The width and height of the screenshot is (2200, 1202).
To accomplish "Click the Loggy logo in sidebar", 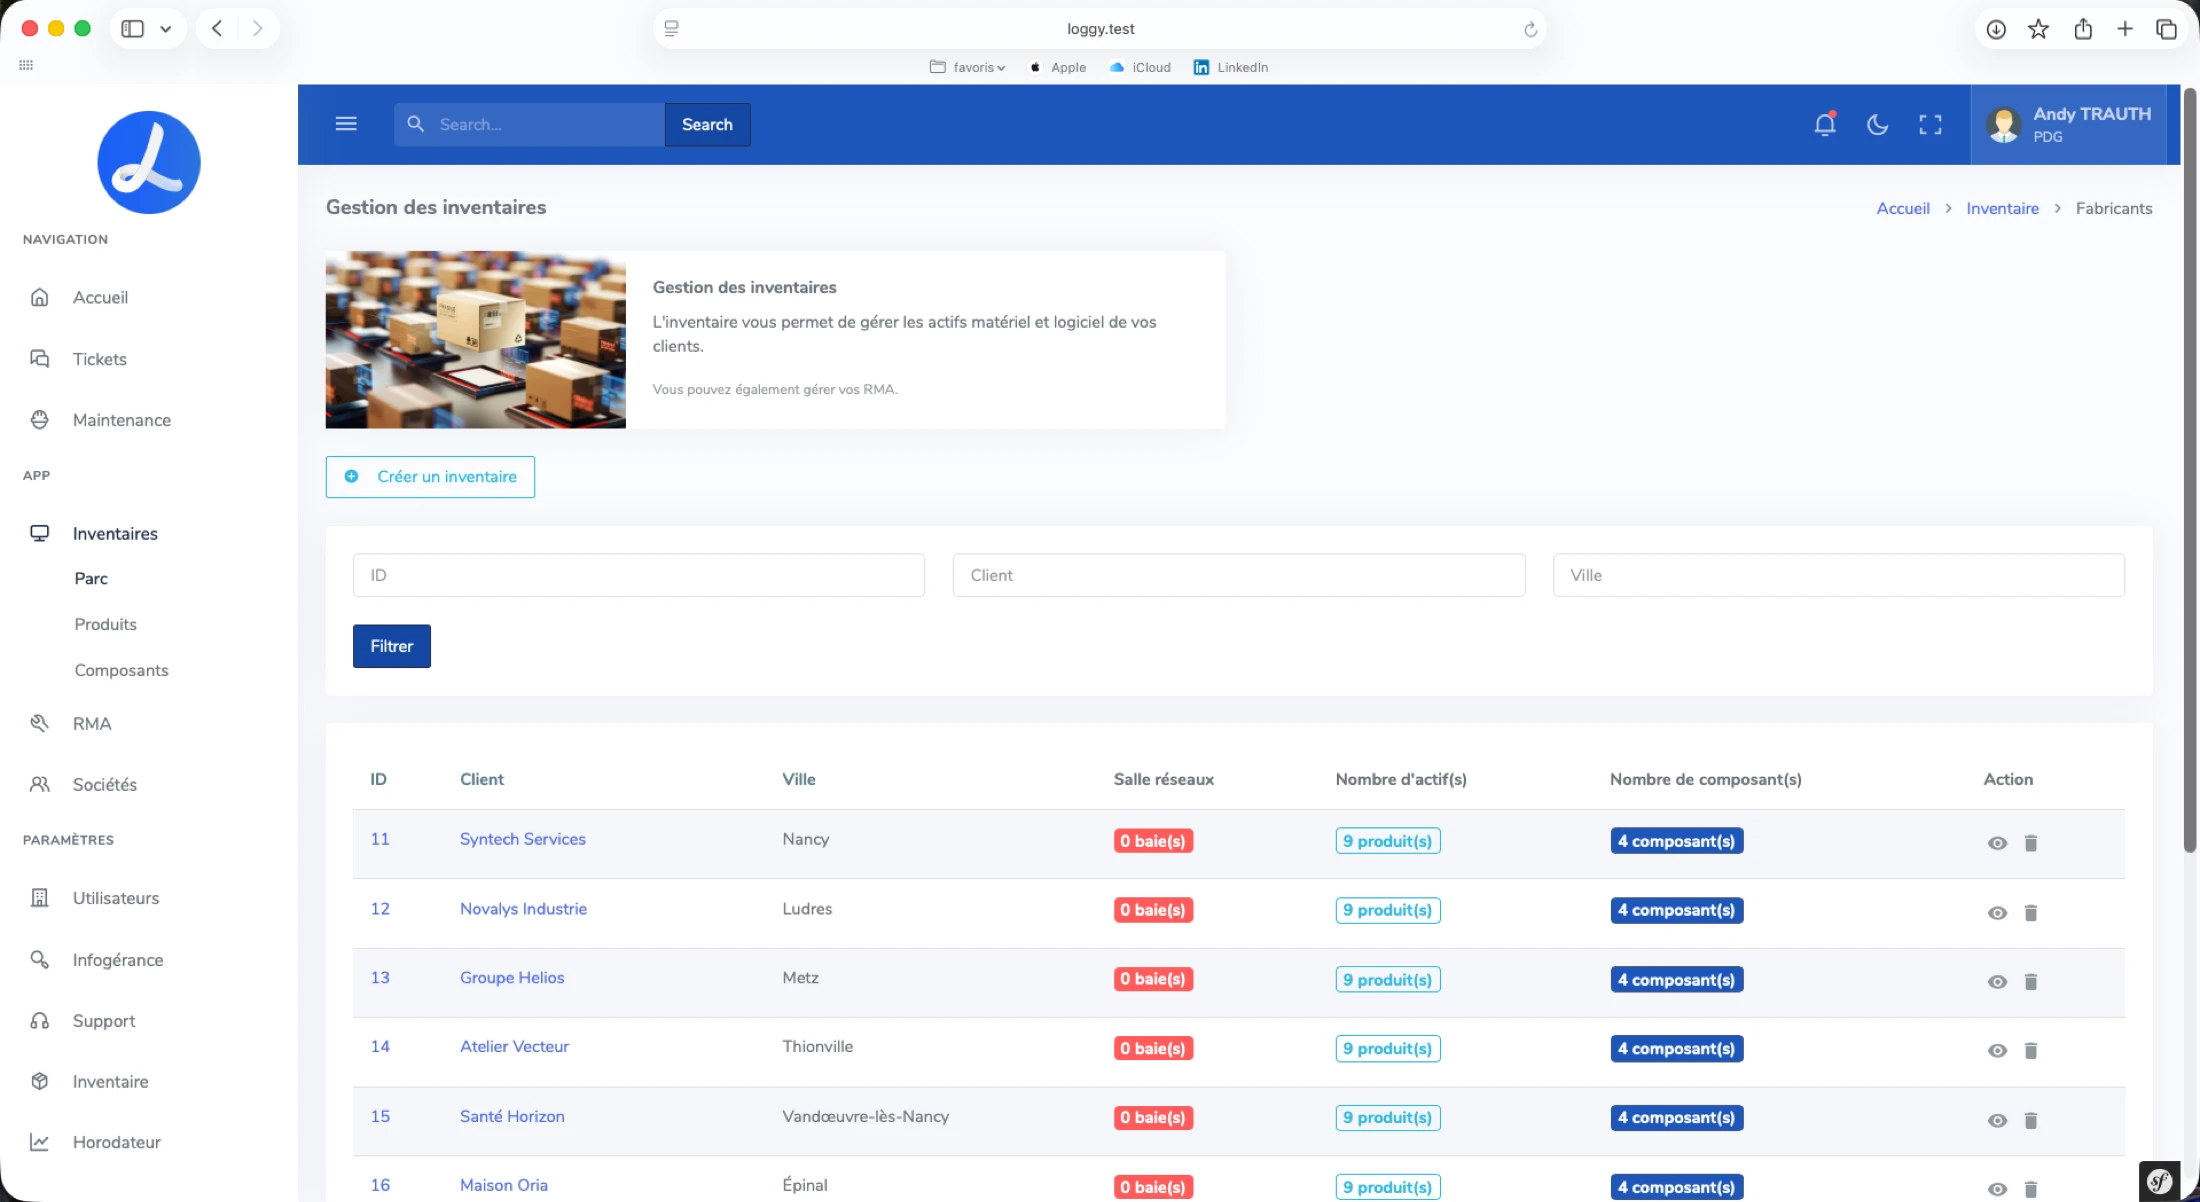I will click(x=149, y=162).
